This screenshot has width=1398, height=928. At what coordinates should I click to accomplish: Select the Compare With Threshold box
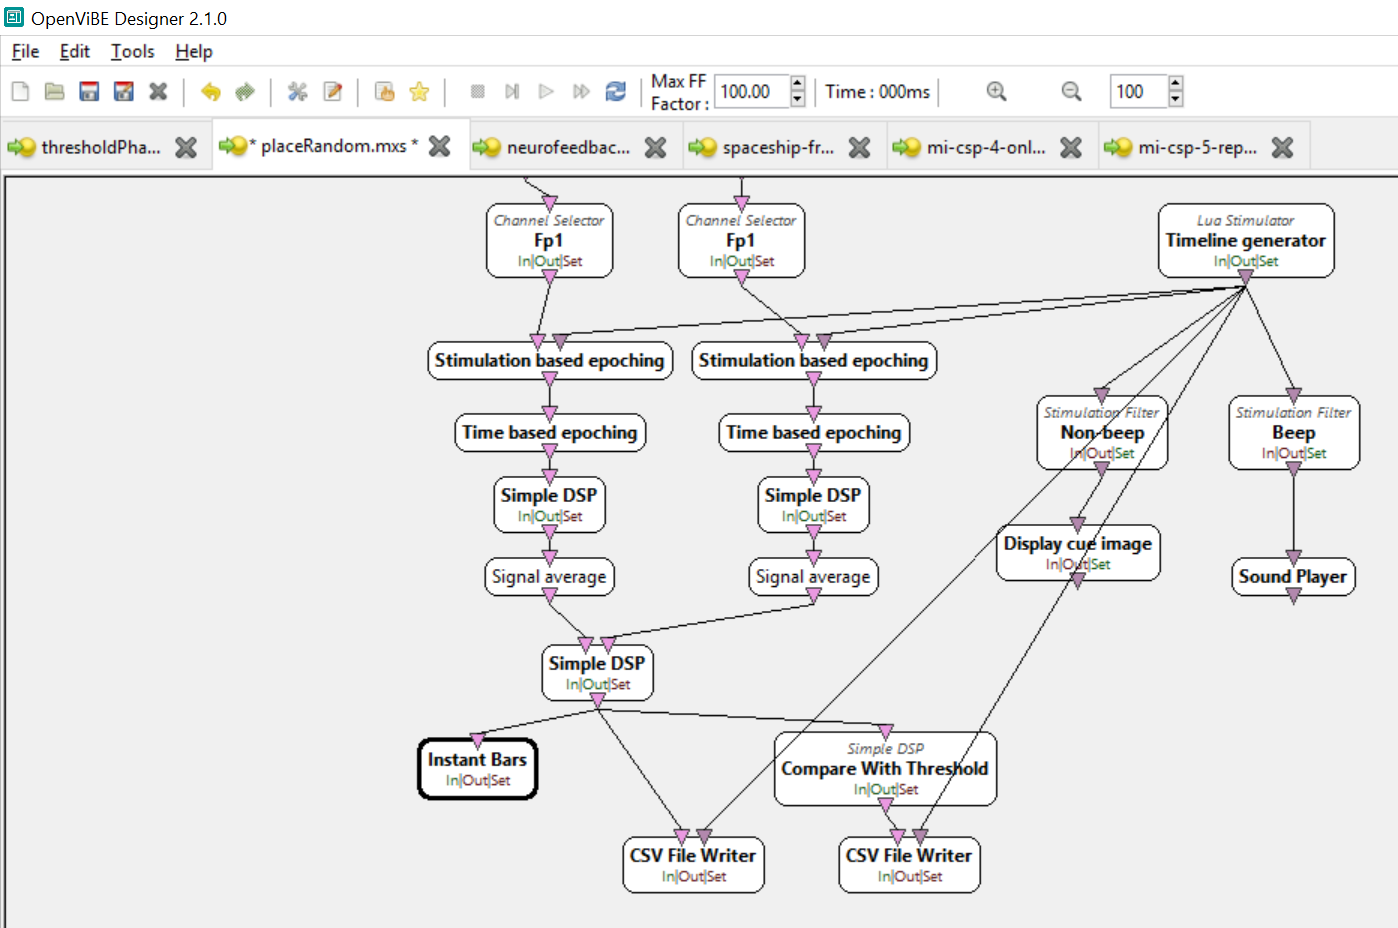click(x=885, y=768)
